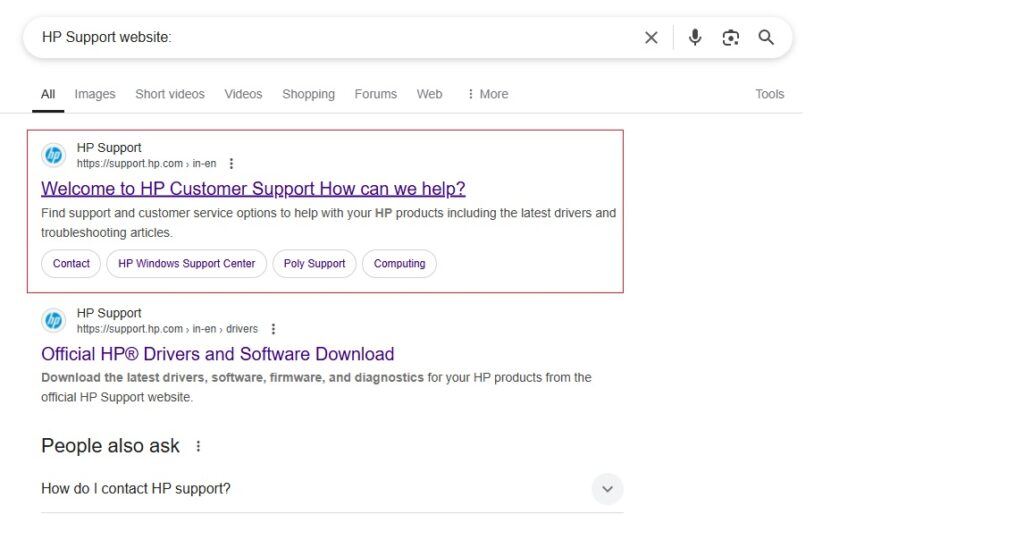1024x540 pixels.
Task: Switch to the Web tab
Action: pyautogui.click(x=429, y=94)
